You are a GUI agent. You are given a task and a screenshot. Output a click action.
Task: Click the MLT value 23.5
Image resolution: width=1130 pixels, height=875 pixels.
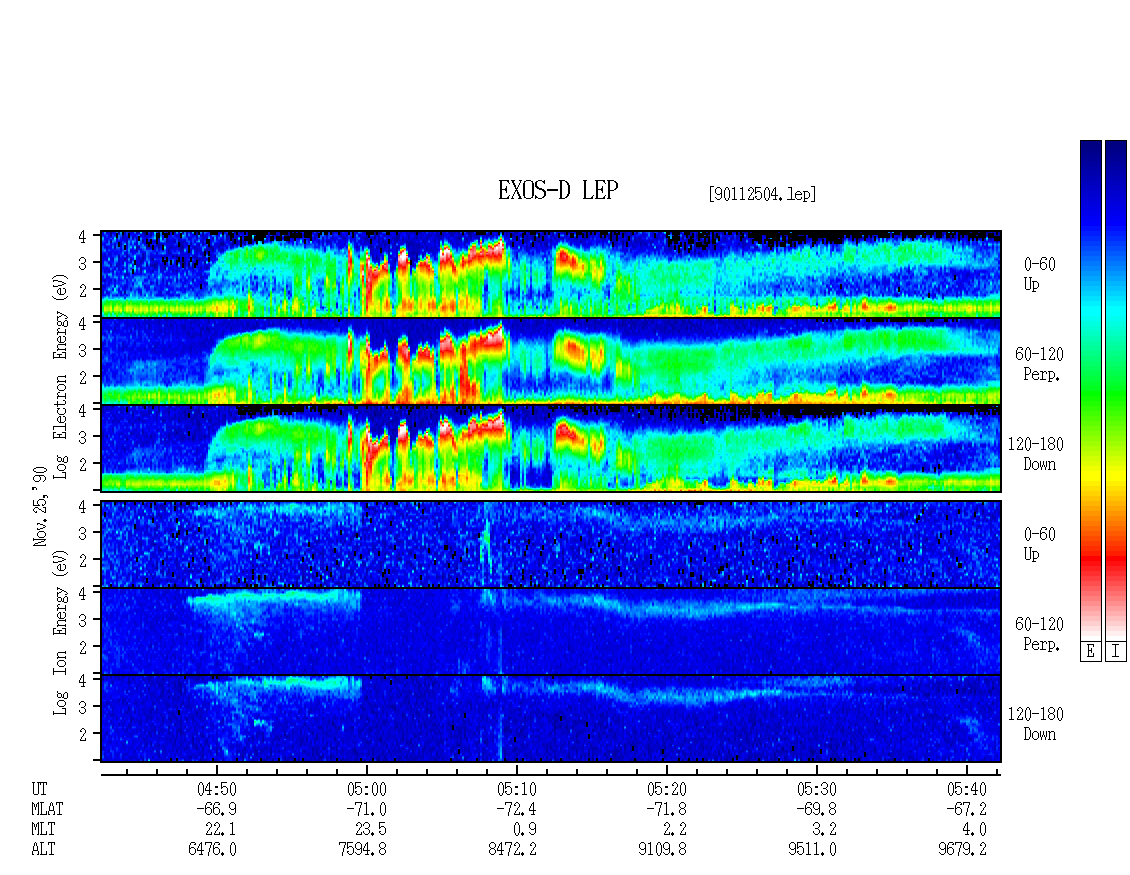tap(370, 830)
